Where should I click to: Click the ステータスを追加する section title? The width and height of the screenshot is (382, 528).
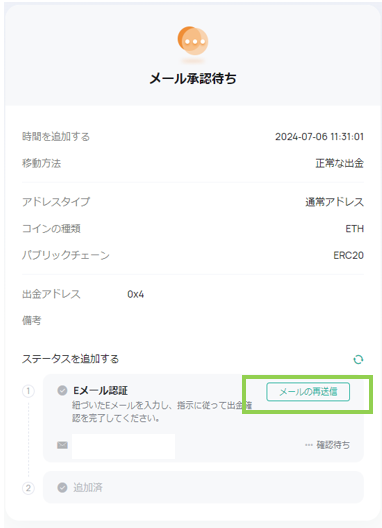click(x=70, y=359)
